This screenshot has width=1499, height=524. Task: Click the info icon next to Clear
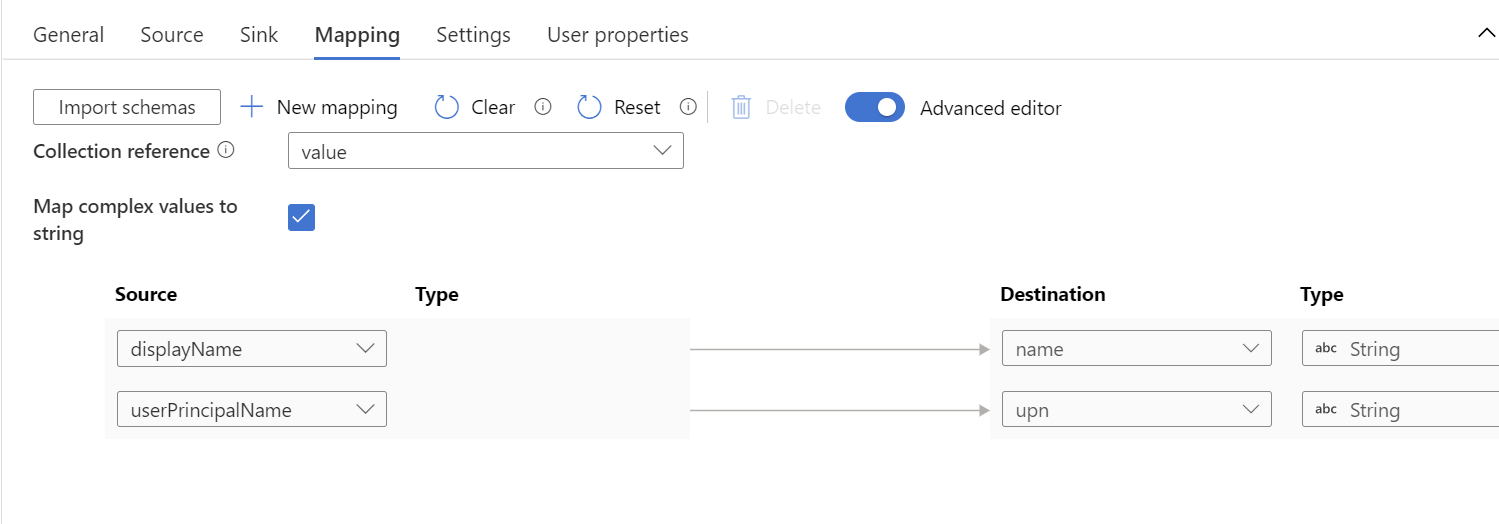point(543,107)
